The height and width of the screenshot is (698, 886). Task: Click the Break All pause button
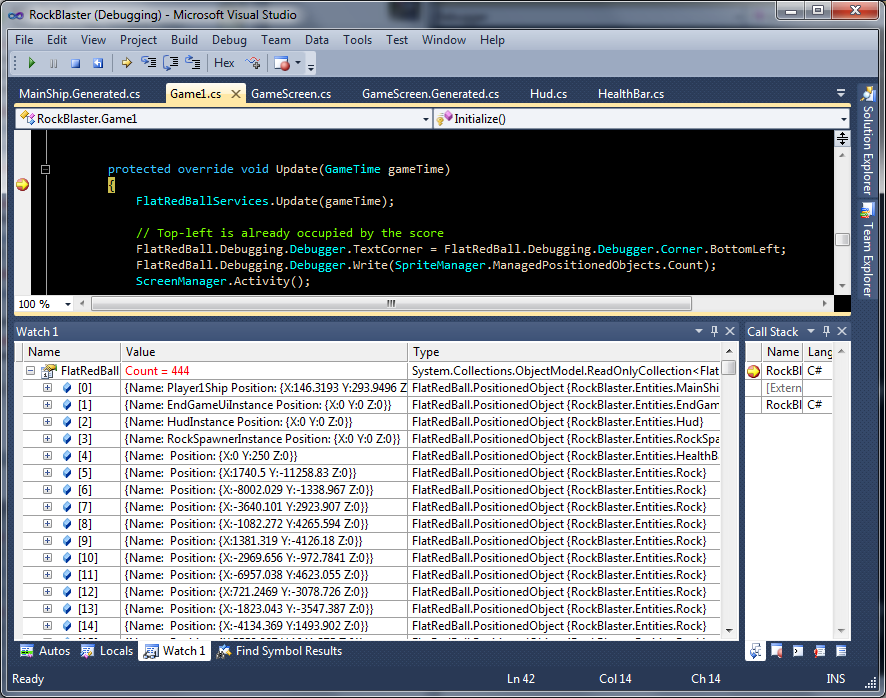click(54, 63)
